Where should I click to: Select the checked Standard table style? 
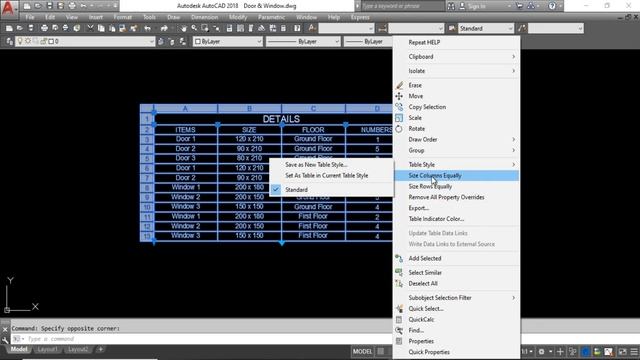tap(331, 190)
